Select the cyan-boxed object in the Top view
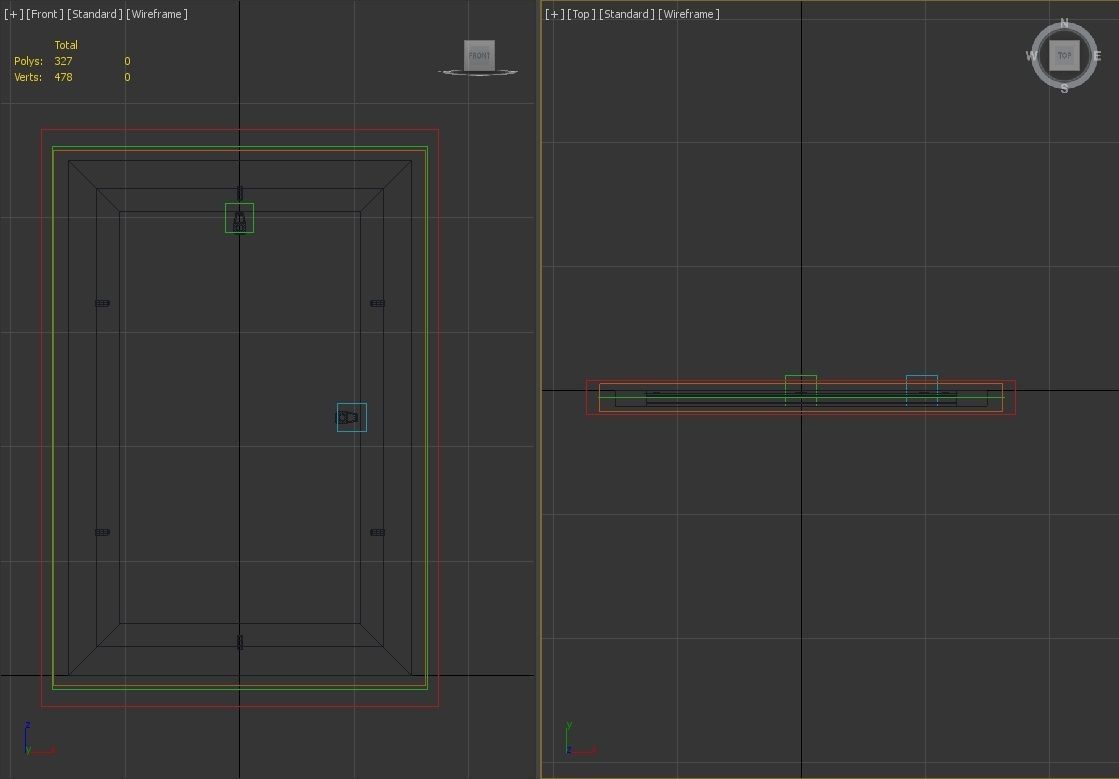1119x779 pixels. point(922,390)
